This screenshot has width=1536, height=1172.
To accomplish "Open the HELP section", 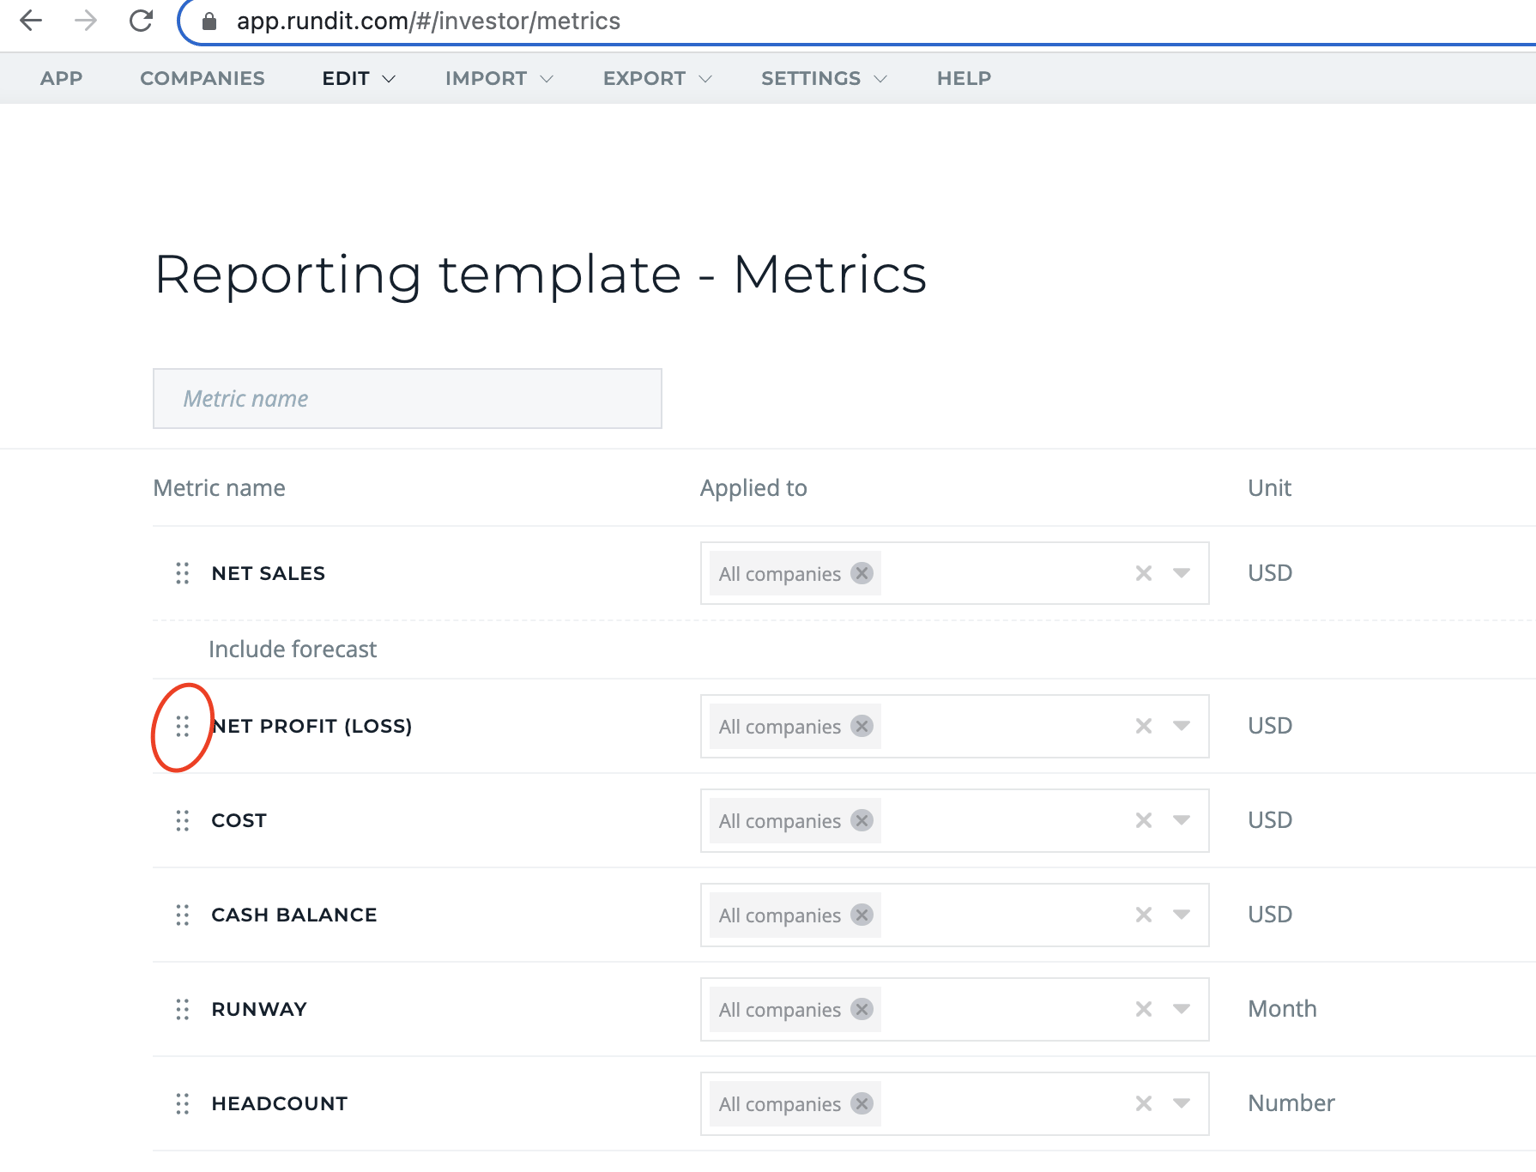I will (963, 78).
